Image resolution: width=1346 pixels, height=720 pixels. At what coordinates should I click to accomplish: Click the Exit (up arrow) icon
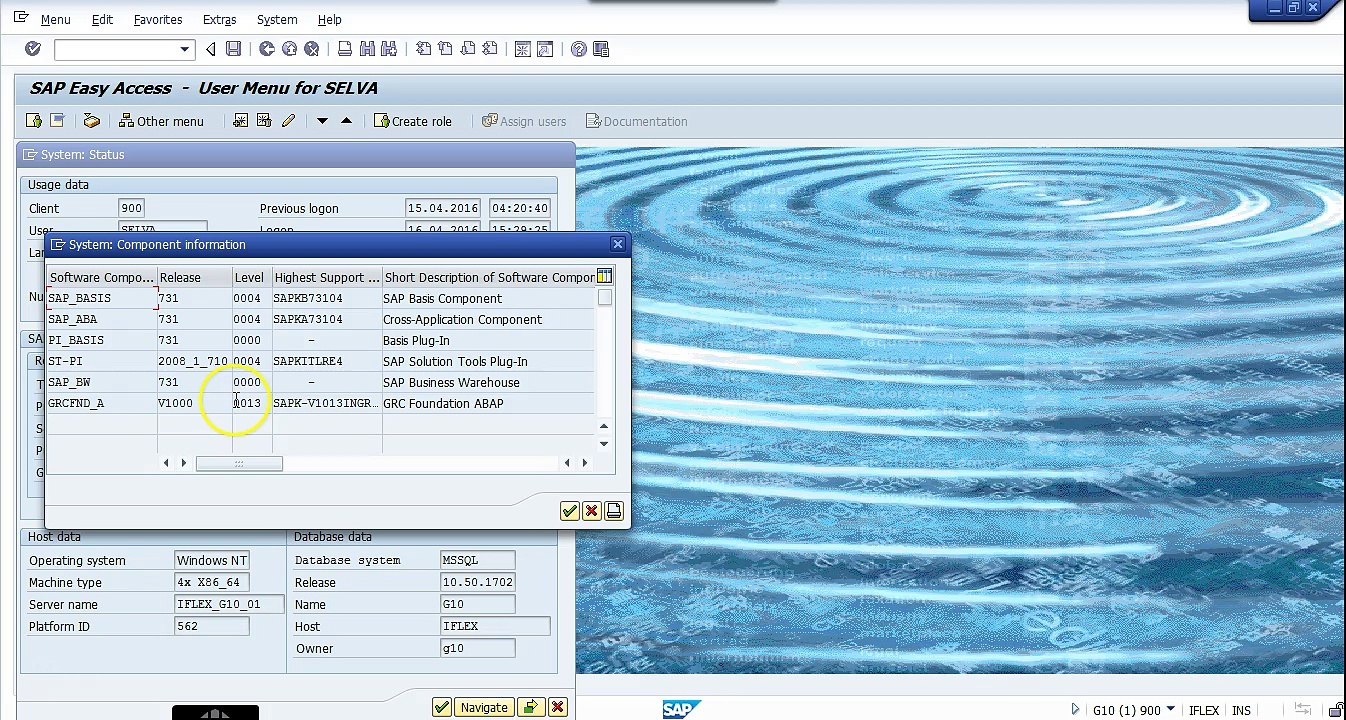pyautogui.click(x=289, y=49)
